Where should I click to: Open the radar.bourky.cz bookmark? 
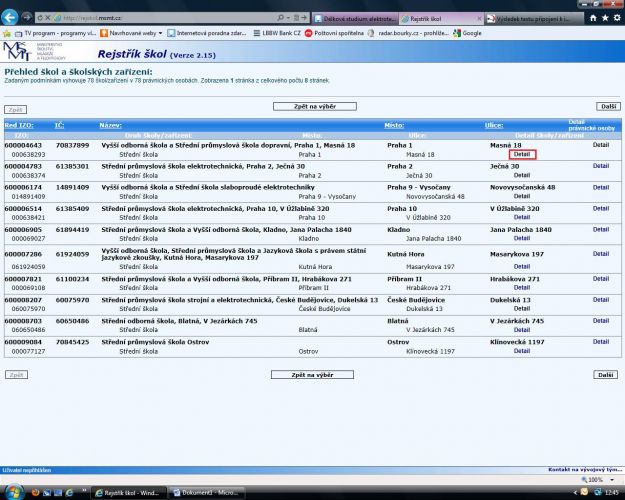(x=409, y=33)
